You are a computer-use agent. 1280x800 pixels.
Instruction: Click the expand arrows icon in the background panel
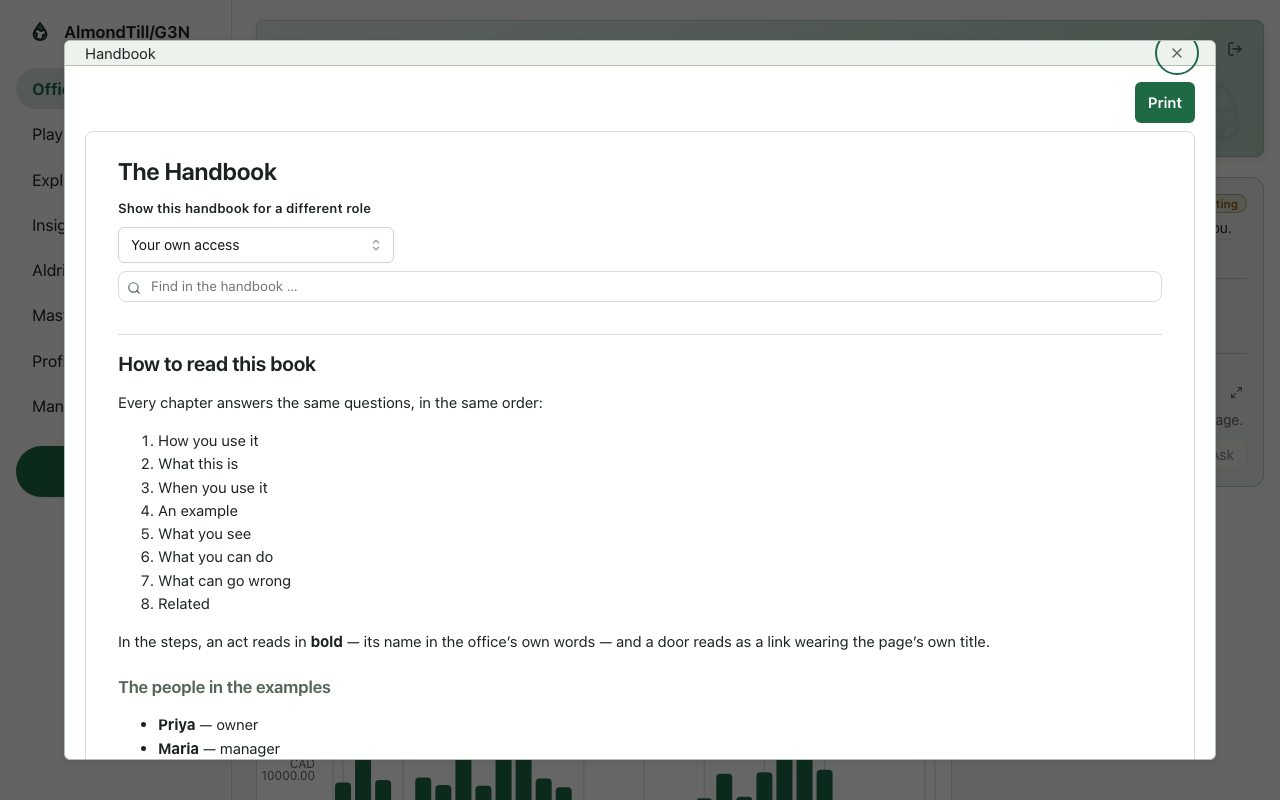click(x=1236, y=392)
